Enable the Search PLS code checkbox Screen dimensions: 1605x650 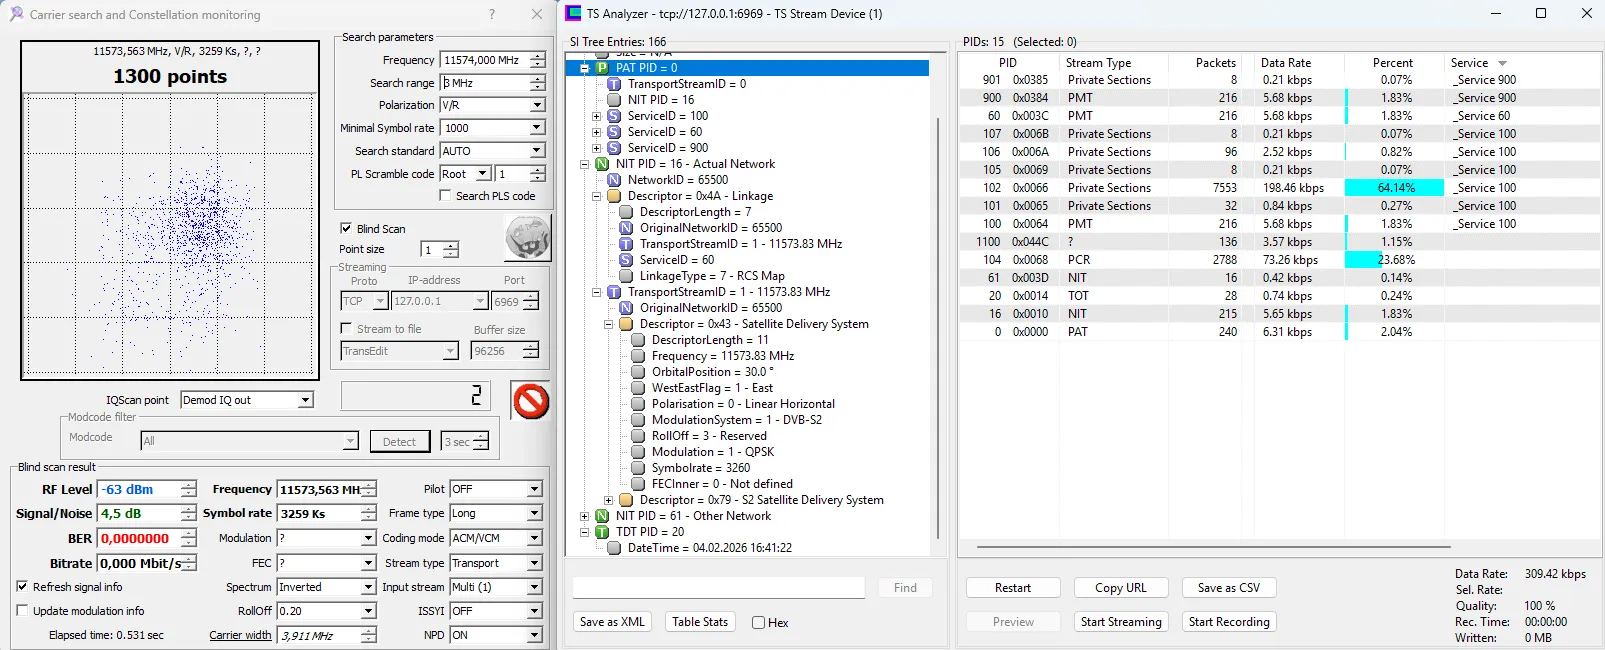tap(444, 196)
